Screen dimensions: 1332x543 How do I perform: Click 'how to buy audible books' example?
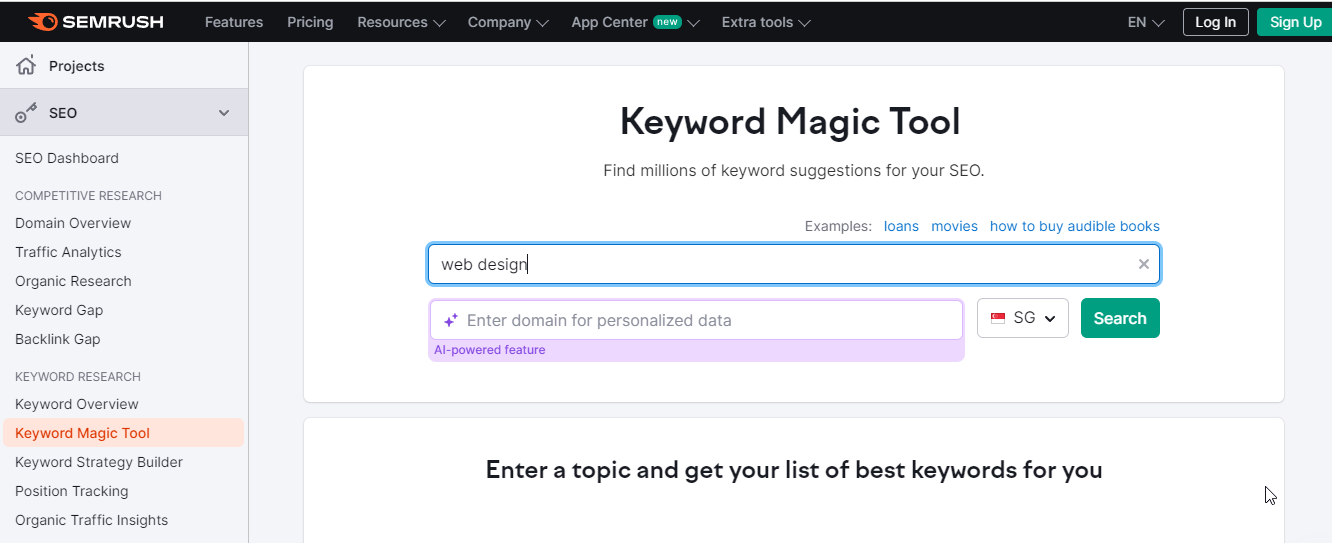pyautogui.click(x=1074, y=226)
